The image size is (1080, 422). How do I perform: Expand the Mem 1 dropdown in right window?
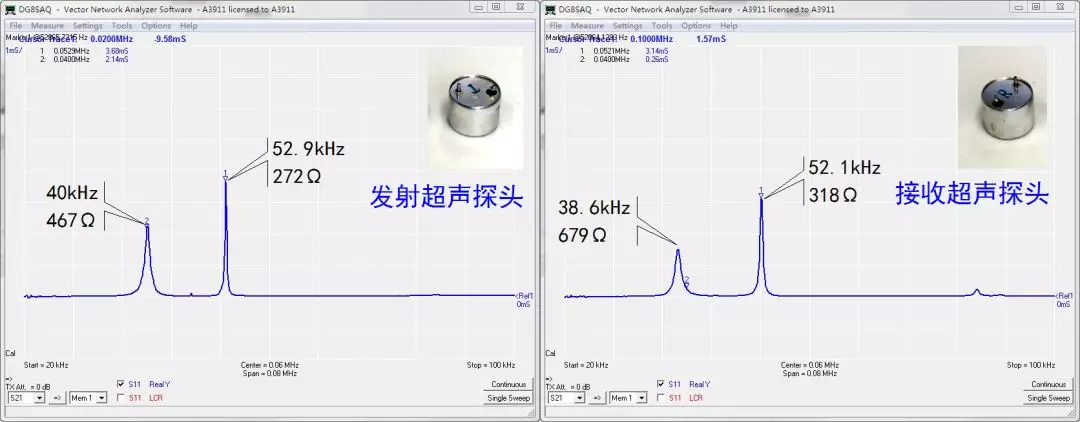[641, 398]
